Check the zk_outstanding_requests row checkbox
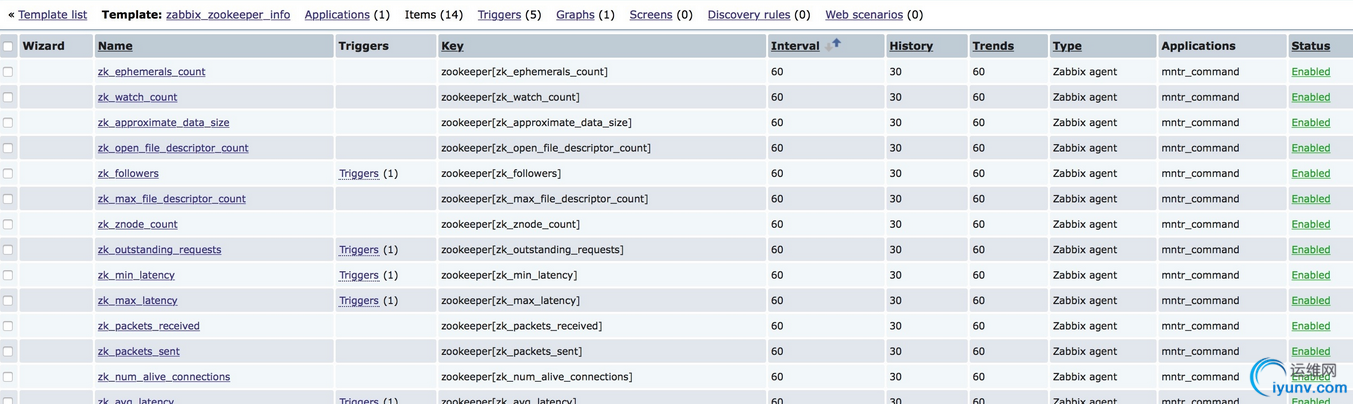 (8, 250)
